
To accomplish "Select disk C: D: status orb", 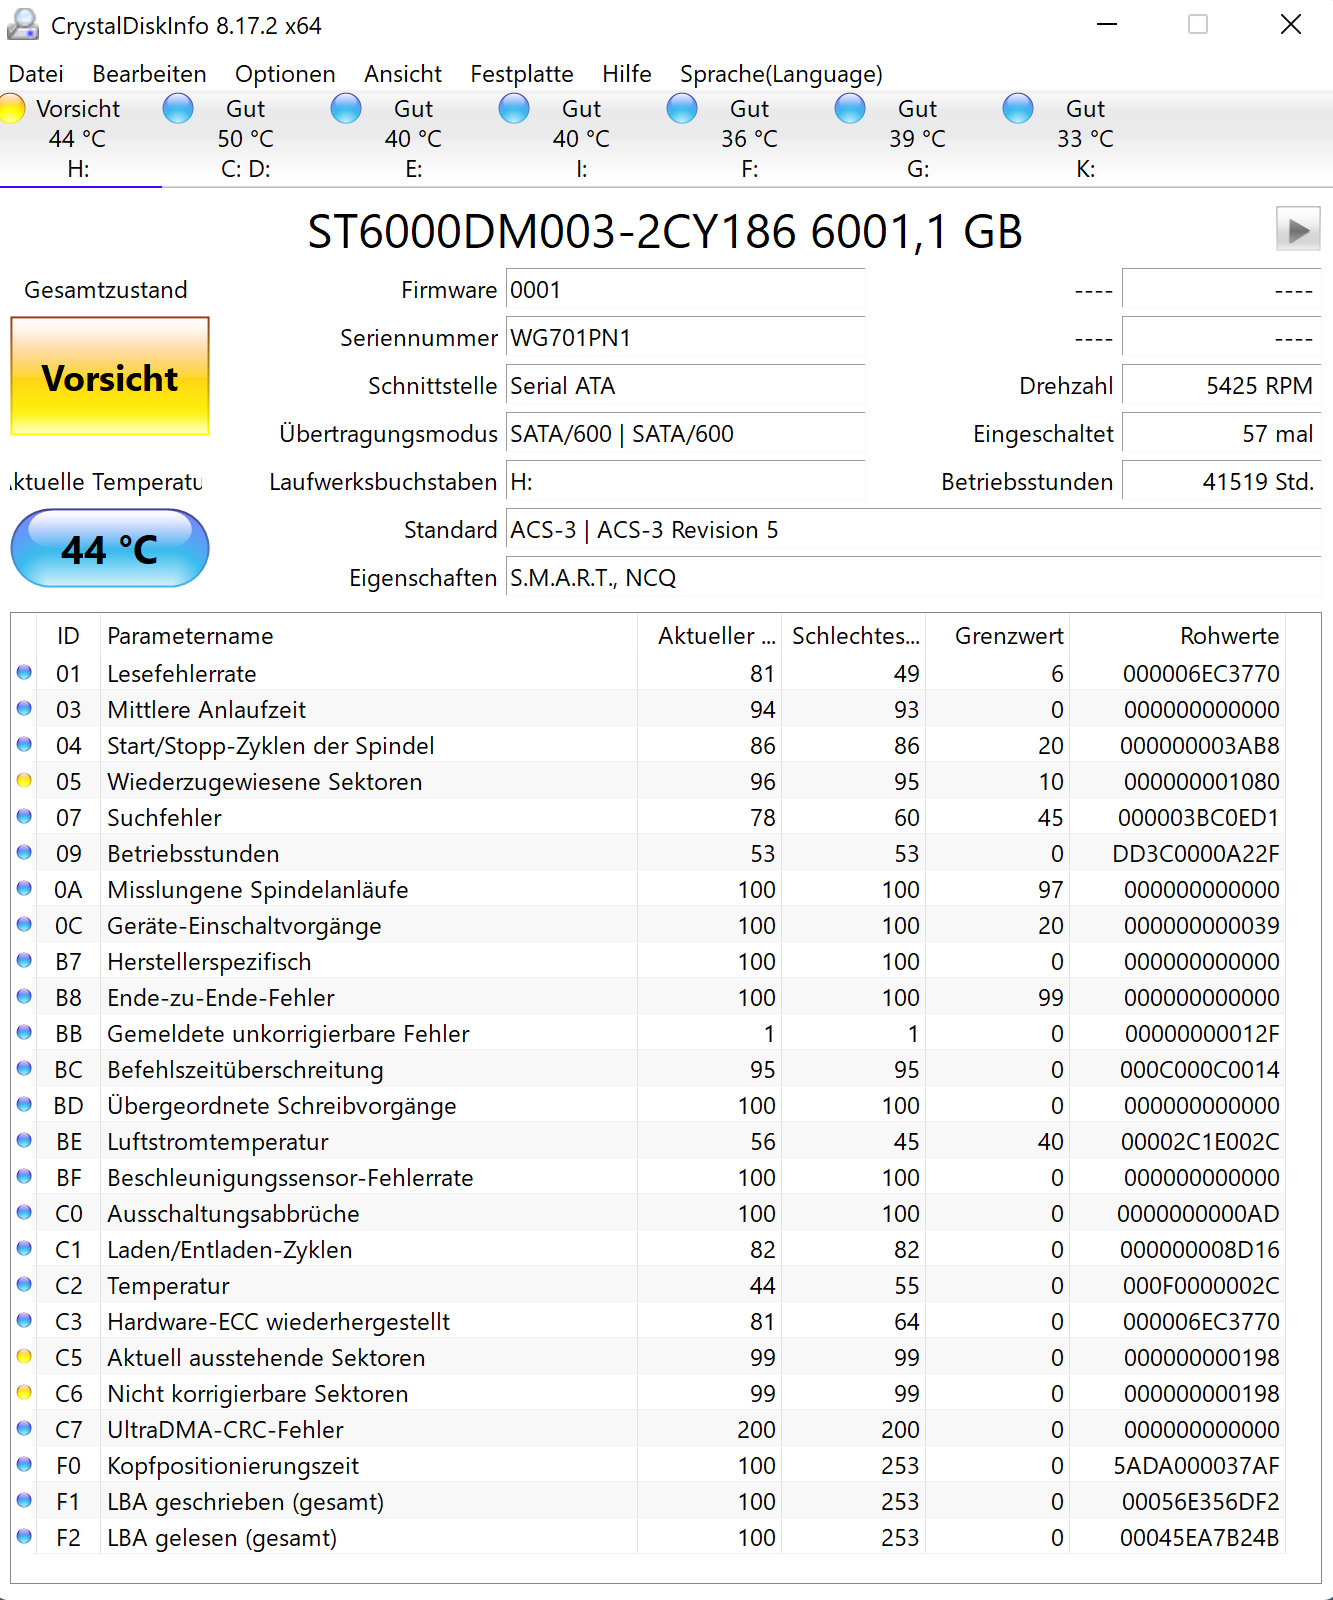I will pos(178,108).
